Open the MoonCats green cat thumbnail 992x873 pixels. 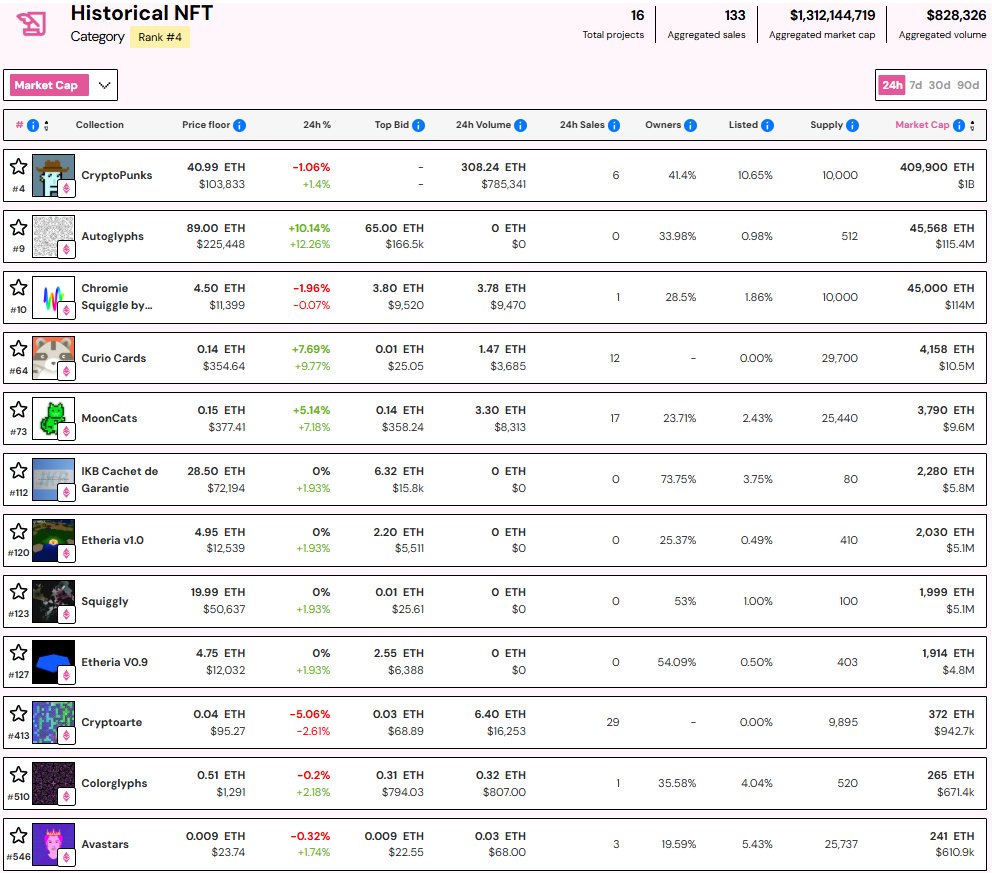pos(53,418)
